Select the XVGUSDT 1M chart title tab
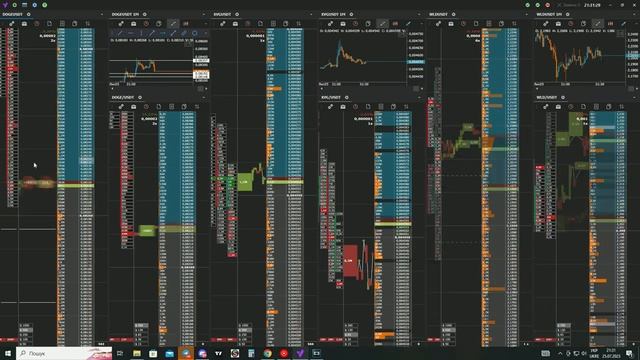This screenshot has height=360, width=640. point(333,14)
